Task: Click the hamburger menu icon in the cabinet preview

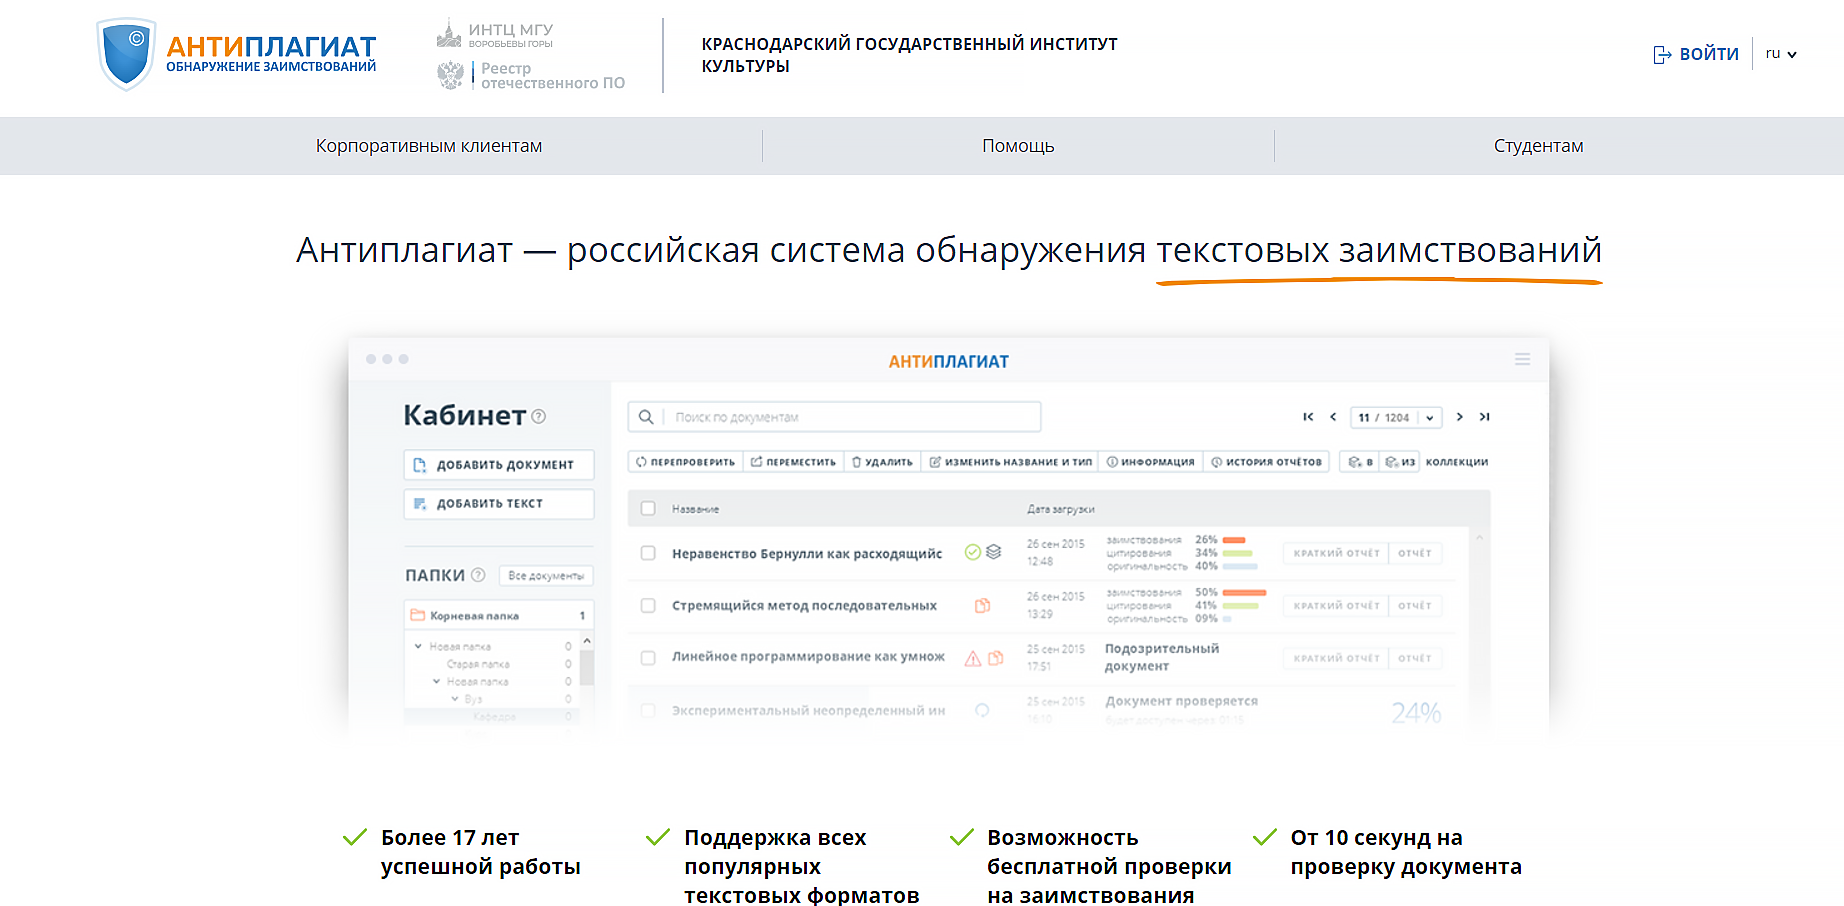Action: pos(1522,359)
